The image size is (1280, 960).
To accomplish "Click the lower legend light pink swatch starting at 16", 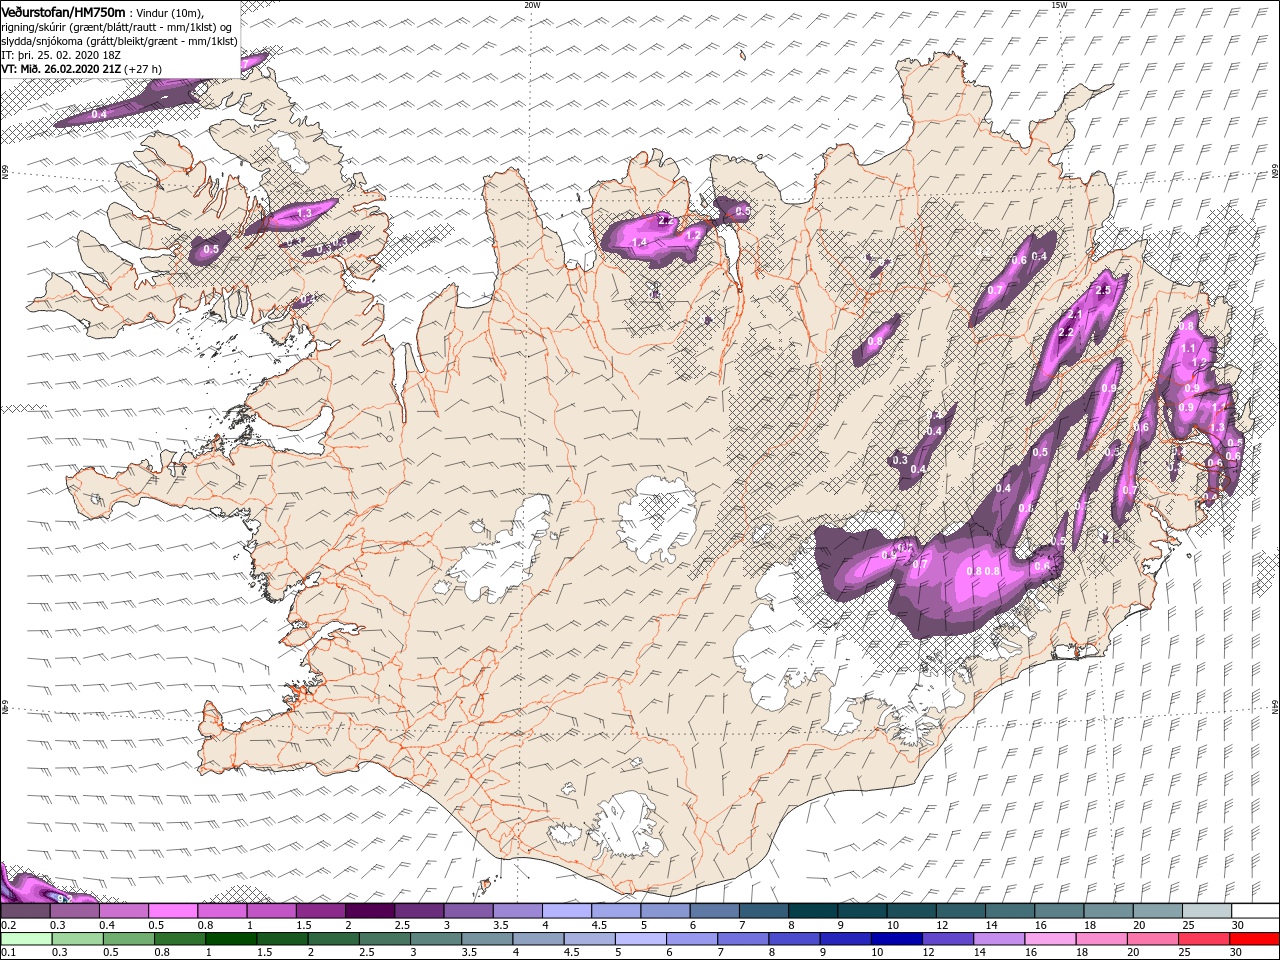I will pos(1050,939).
